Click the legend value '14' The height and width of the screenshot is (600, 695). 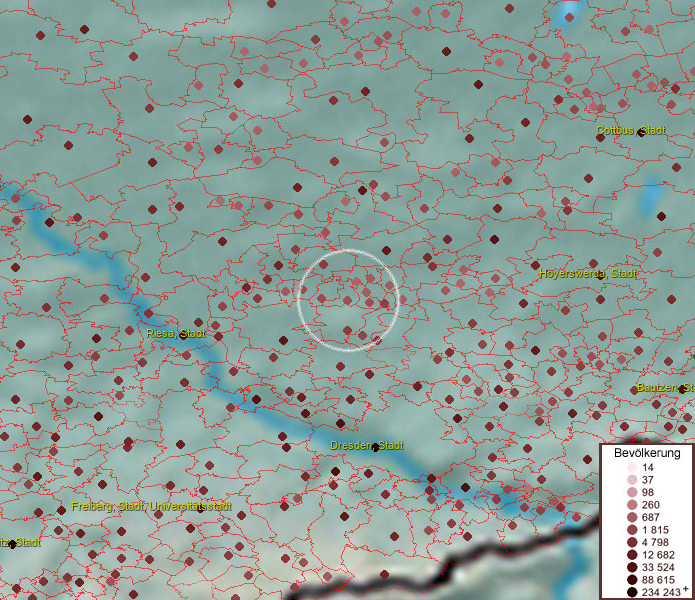[648, 467]
